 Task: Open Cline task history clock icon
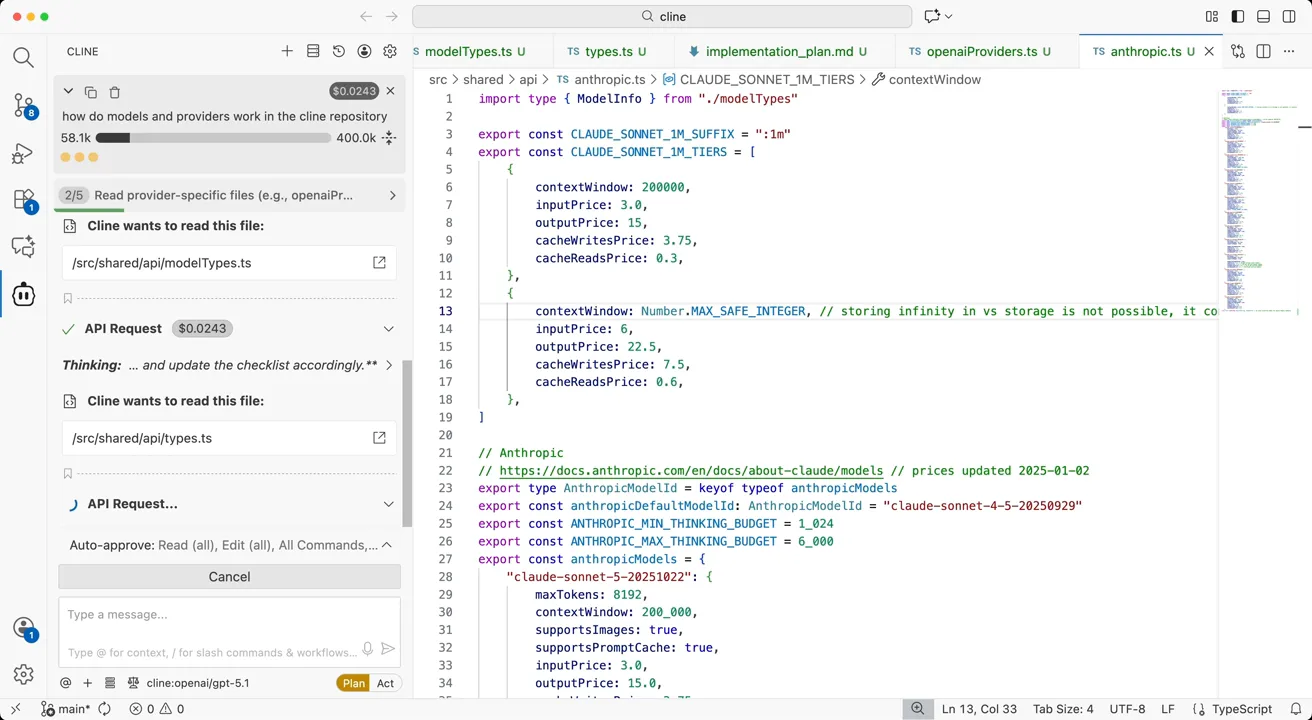coord(339,51)
